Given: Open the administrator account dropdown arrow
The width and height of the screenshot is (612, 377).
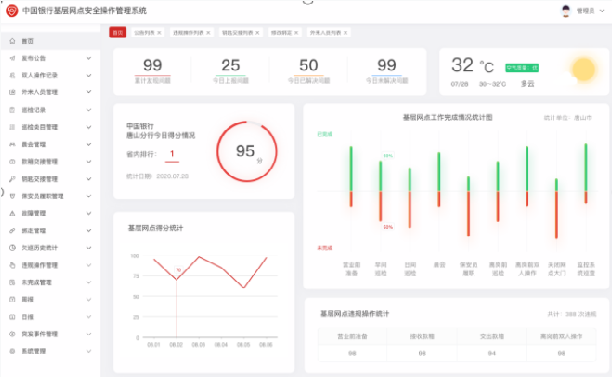Looking at the screenshot, I should point(602,11).
